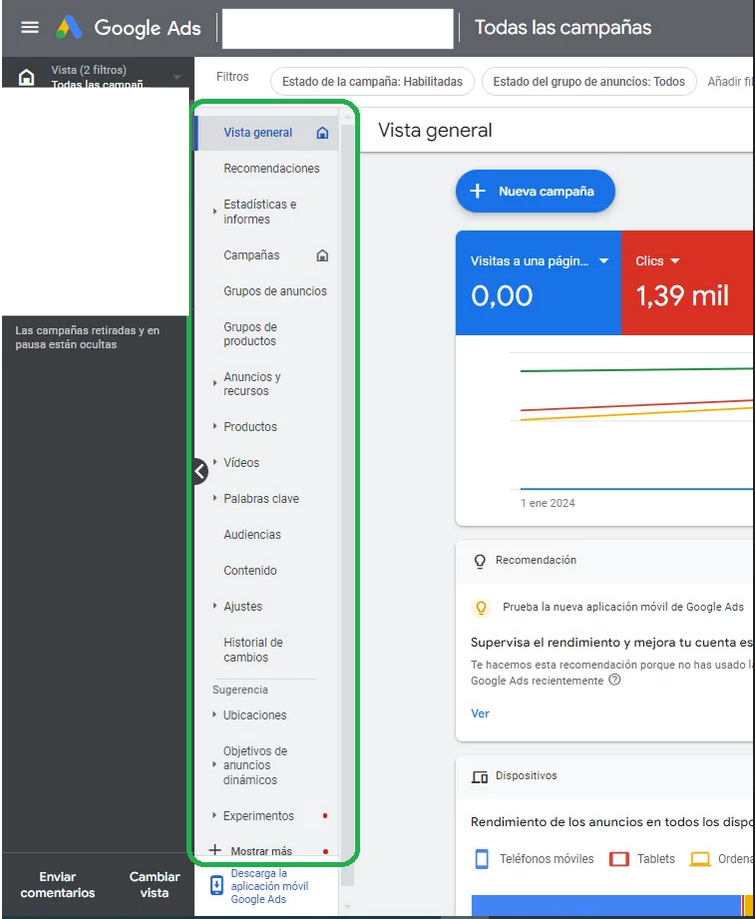Open the Visitas a una página dropdown

(603, 261)
